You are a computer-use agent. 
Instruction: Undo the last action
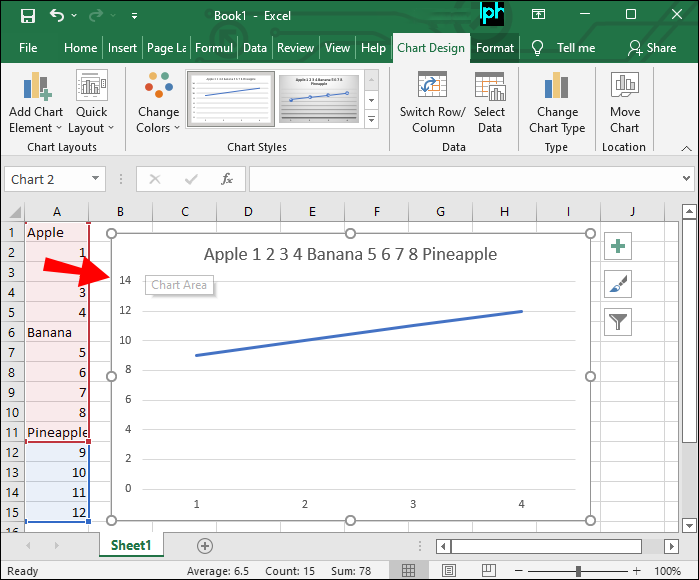tap(57, 16)
